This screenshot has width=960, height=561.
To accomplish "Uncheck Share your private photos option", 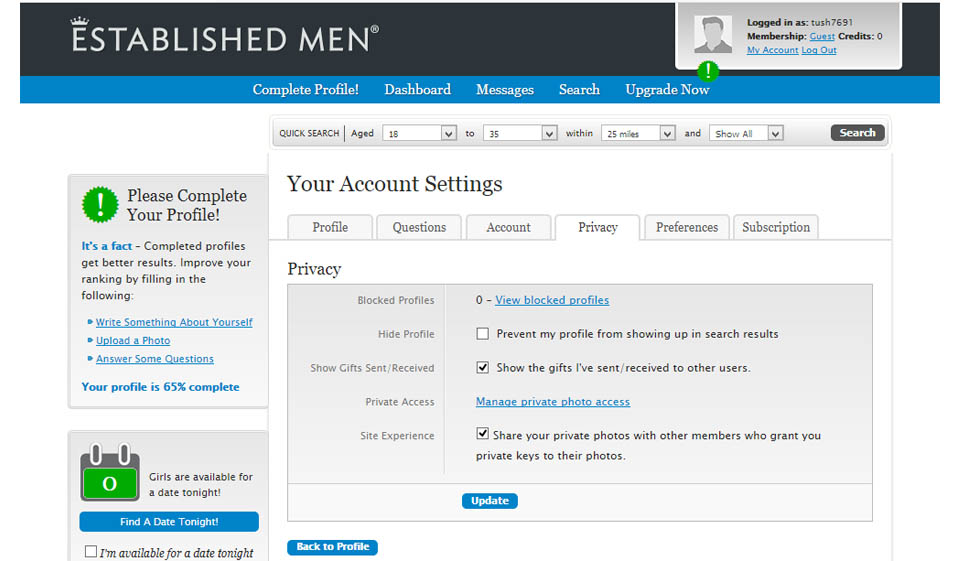I will [x=483, y=434].
